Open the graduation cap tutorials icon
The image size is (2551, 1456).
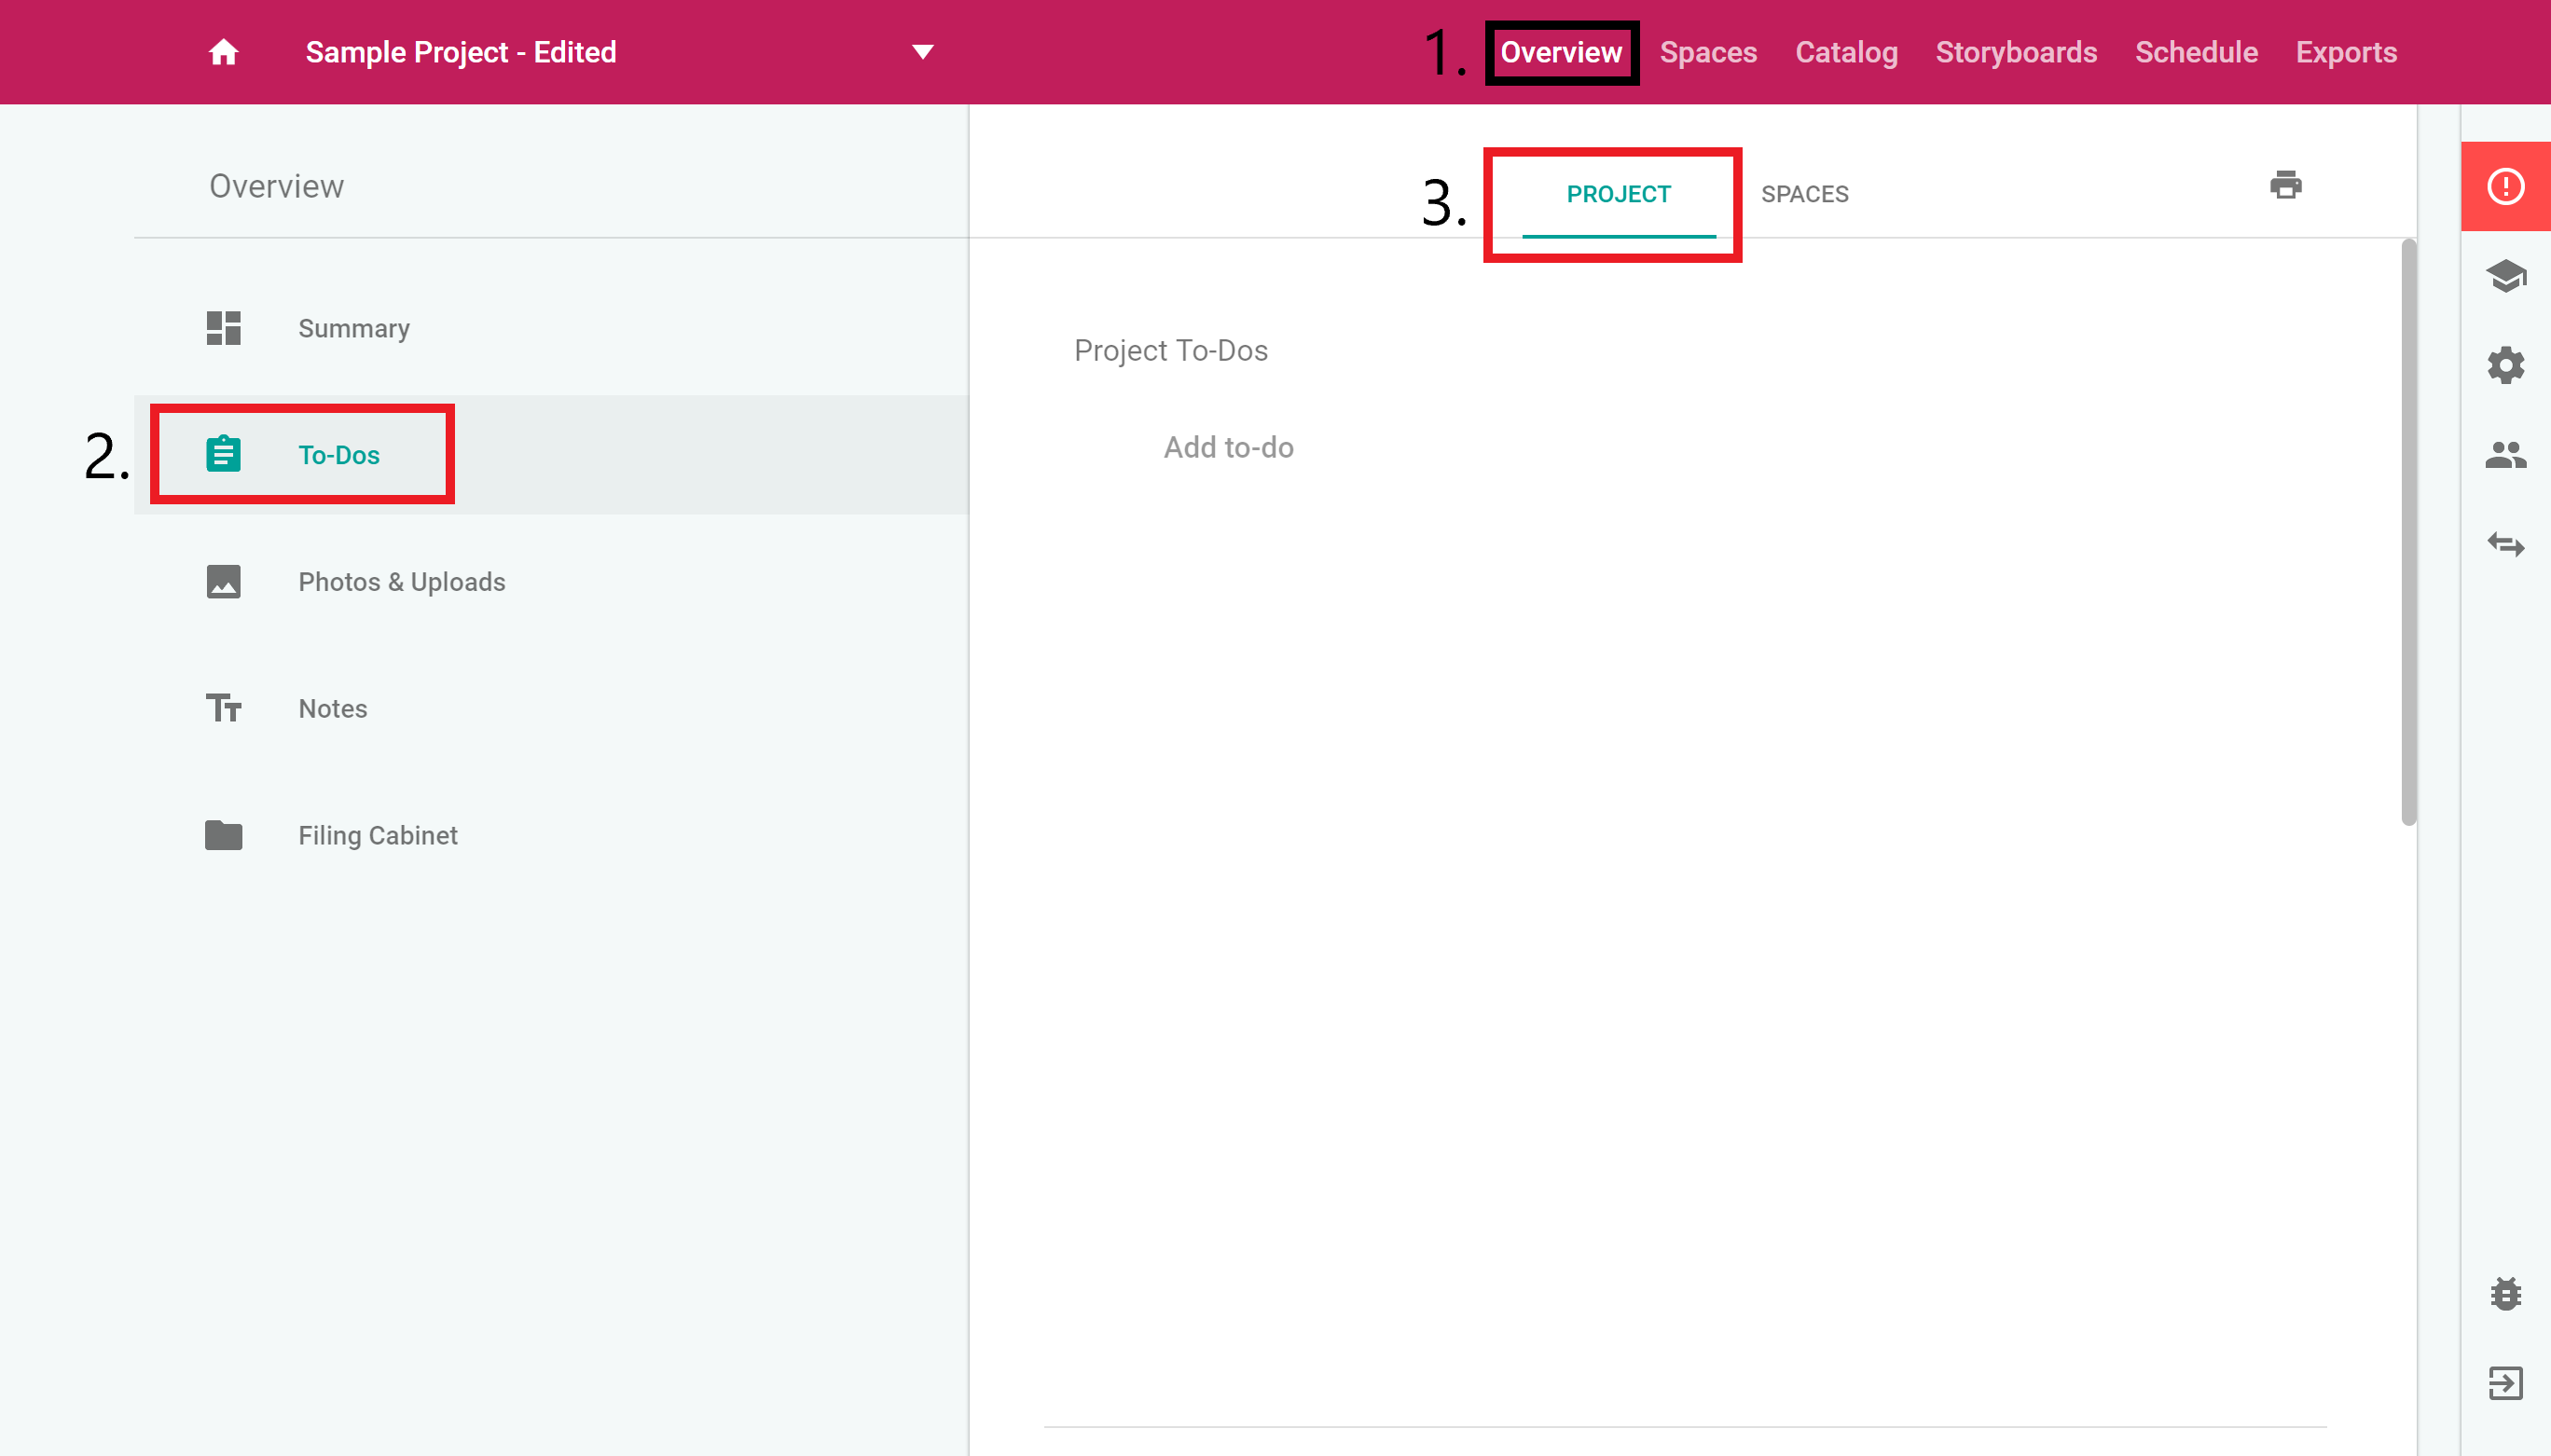coord(2505,276)
